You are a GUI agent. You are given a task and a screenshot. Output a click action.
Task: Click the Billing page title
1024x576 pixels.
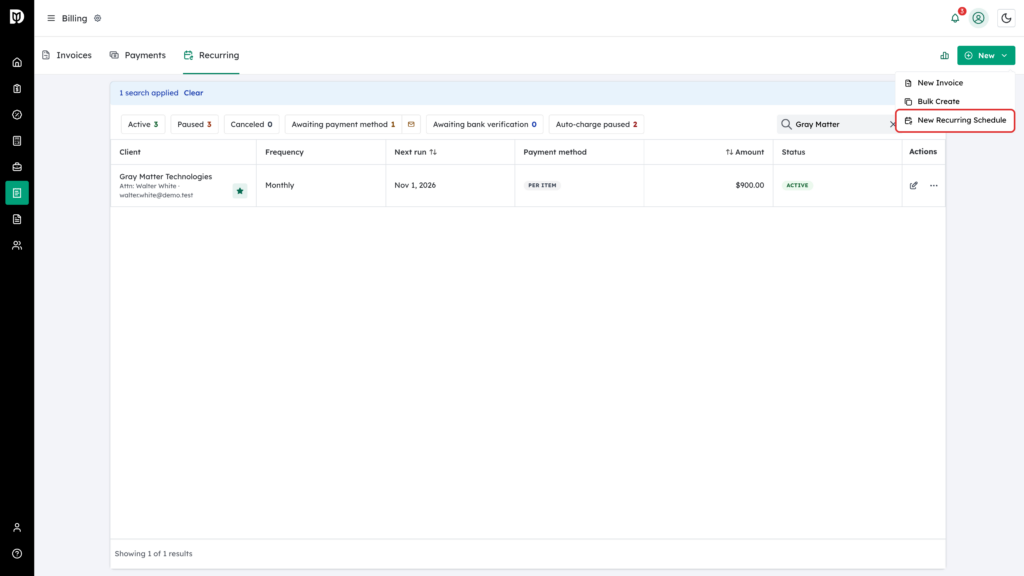tap(74, 18)
